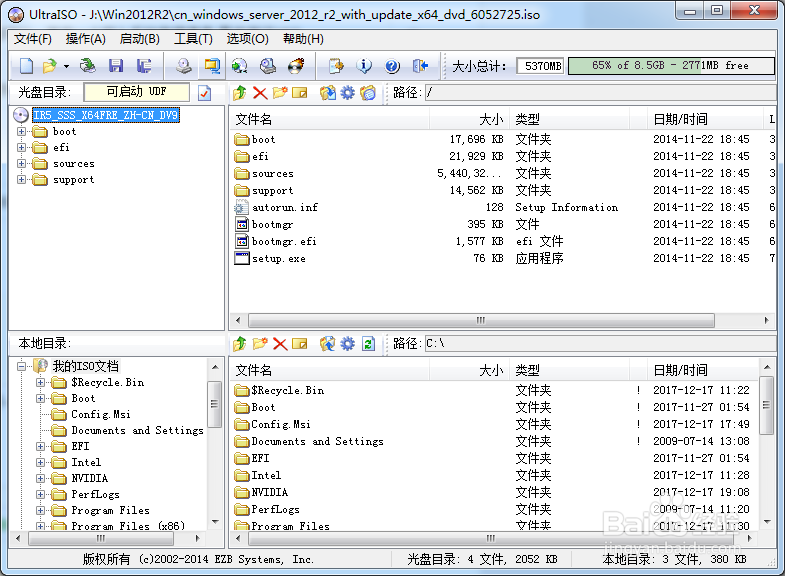Click local file list vertical scrollbar thumb
The width and height of the screenshot is (785, 576).
766,405
